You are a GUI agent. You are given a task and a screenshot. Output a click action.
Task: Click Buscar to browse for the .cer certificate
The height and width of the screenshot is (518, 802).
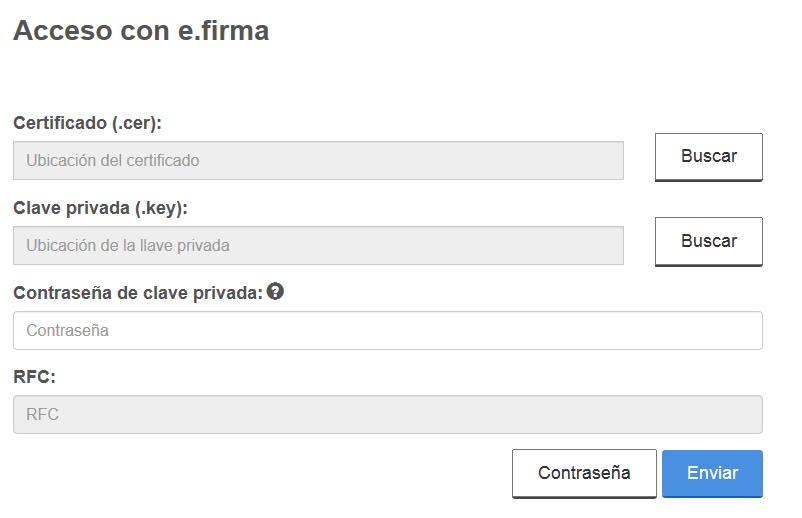[708, 157]
